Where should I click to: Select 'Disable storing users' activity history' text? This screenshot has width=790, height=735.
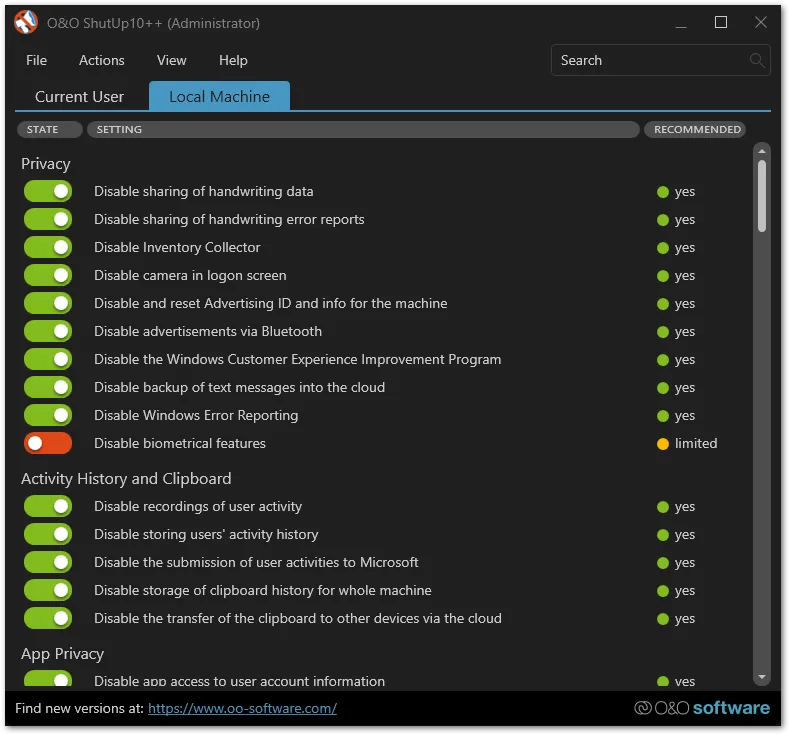pos(206,534)
